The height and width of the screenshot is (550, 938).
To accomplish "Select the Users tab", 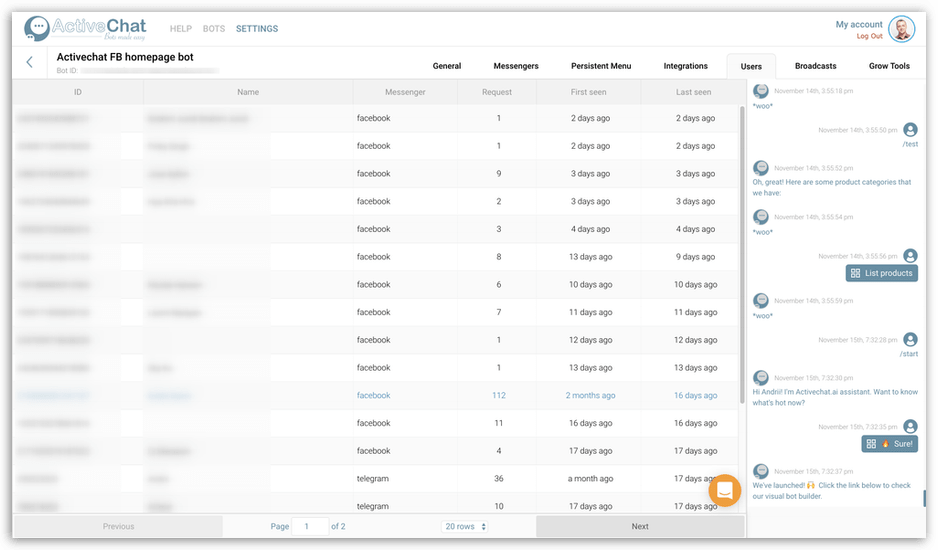I will (x=751, y=66).
